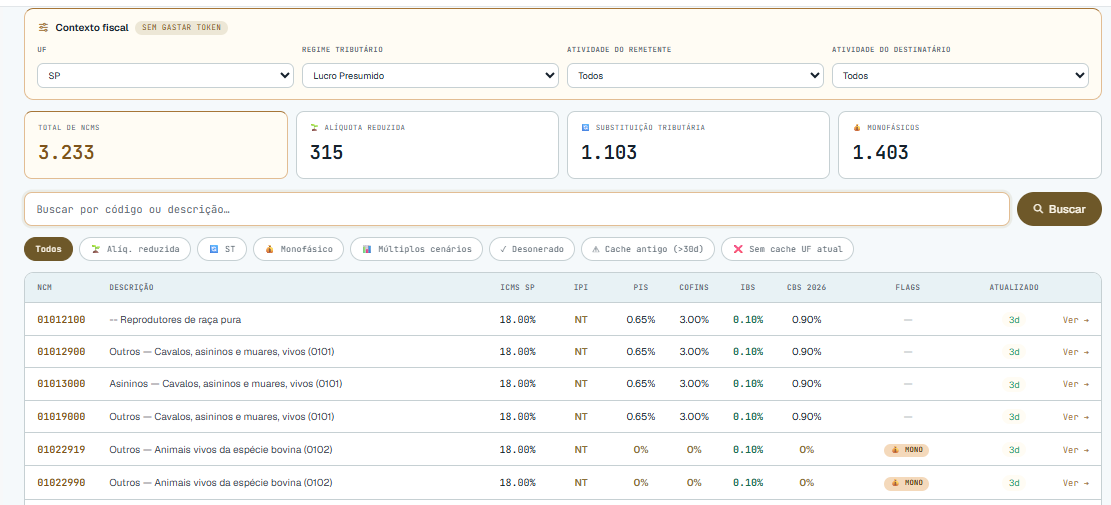Click NCM code 01012100
1111x505 pixels.
tap(62, 319)
